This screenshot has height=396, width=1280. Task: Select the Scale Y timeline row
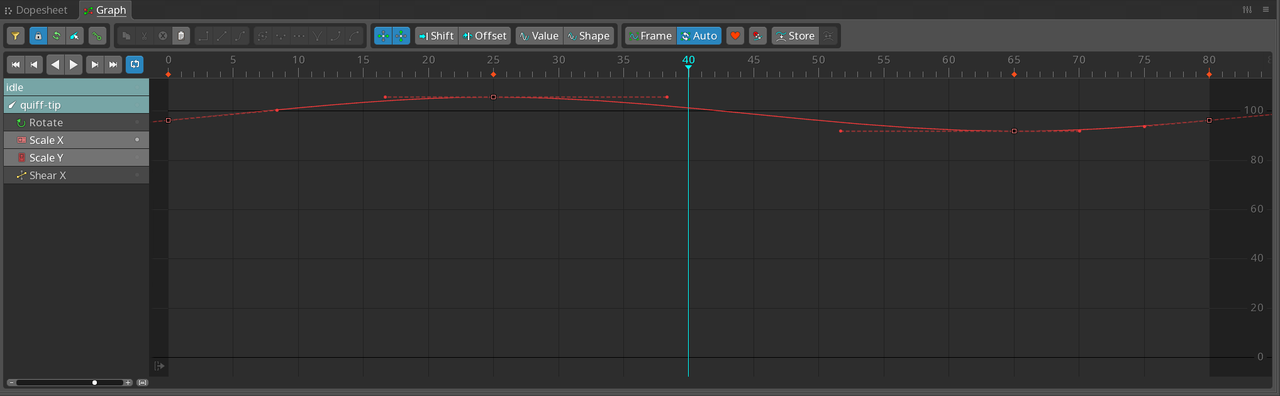point(76,158)
